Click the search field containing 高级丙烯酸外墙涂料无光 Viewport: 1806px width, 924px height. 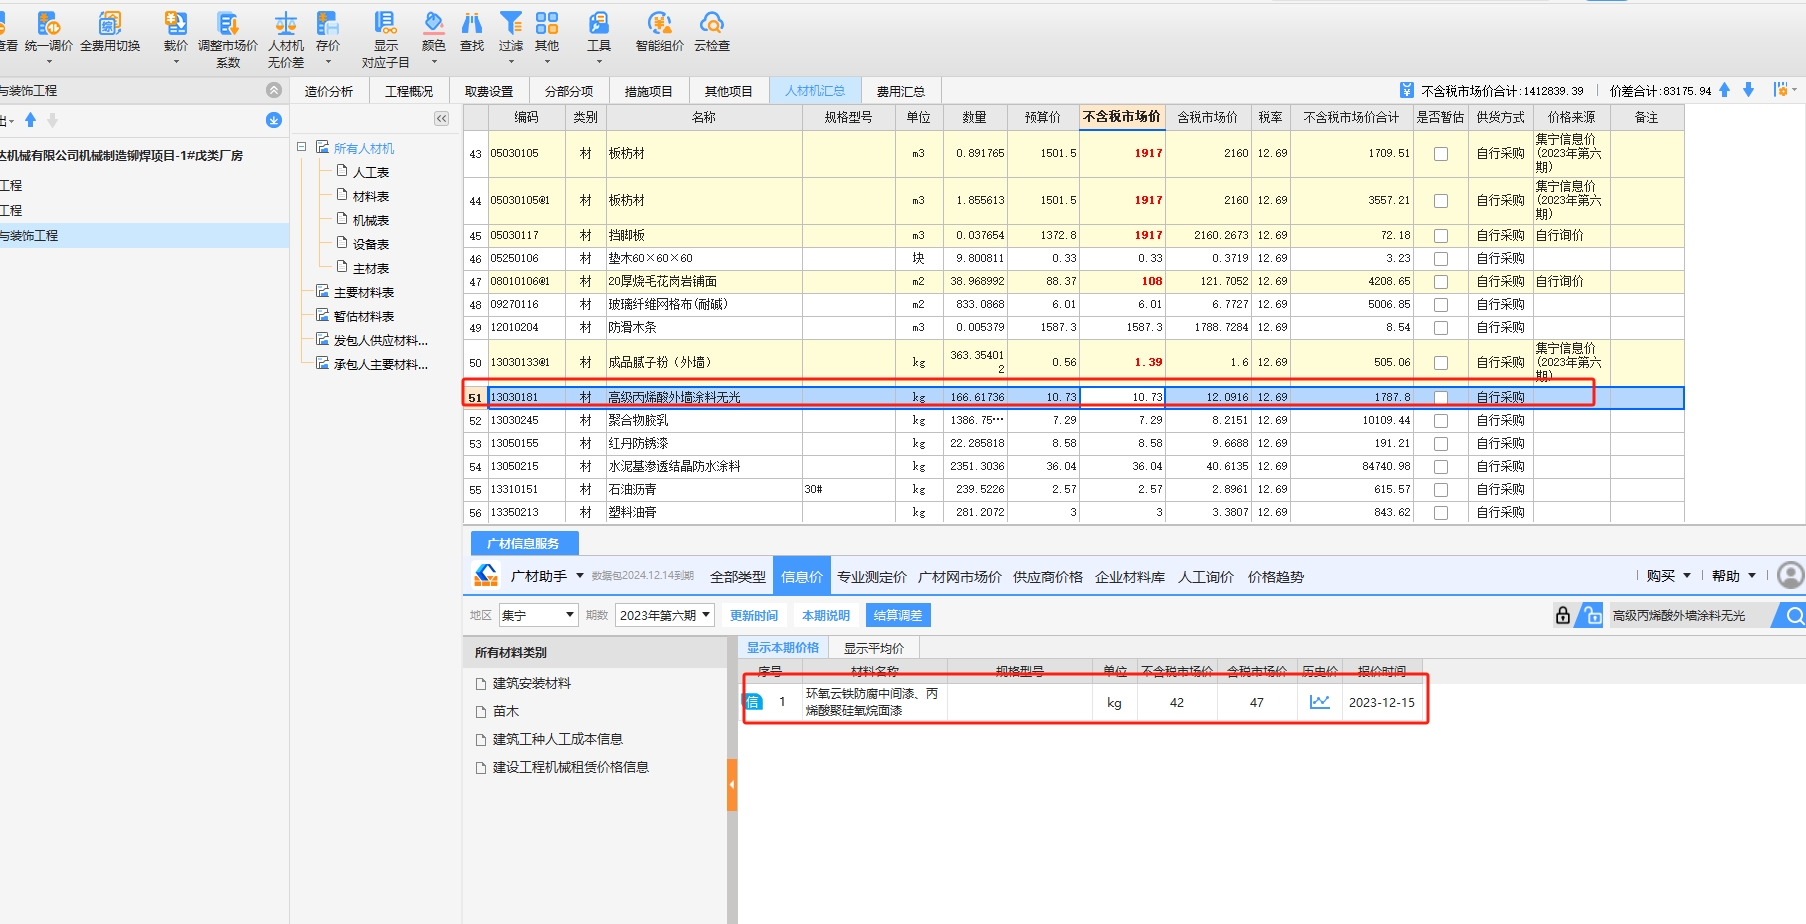[x=1690, y=615]
